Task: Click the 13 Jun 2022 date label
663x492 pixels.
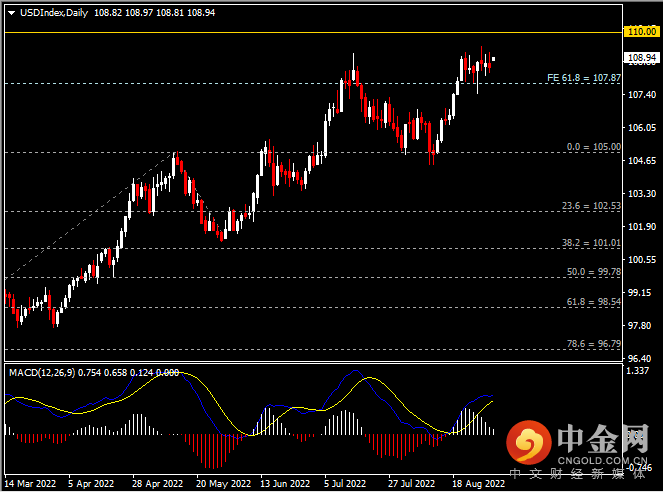Action: click(285, 484)
